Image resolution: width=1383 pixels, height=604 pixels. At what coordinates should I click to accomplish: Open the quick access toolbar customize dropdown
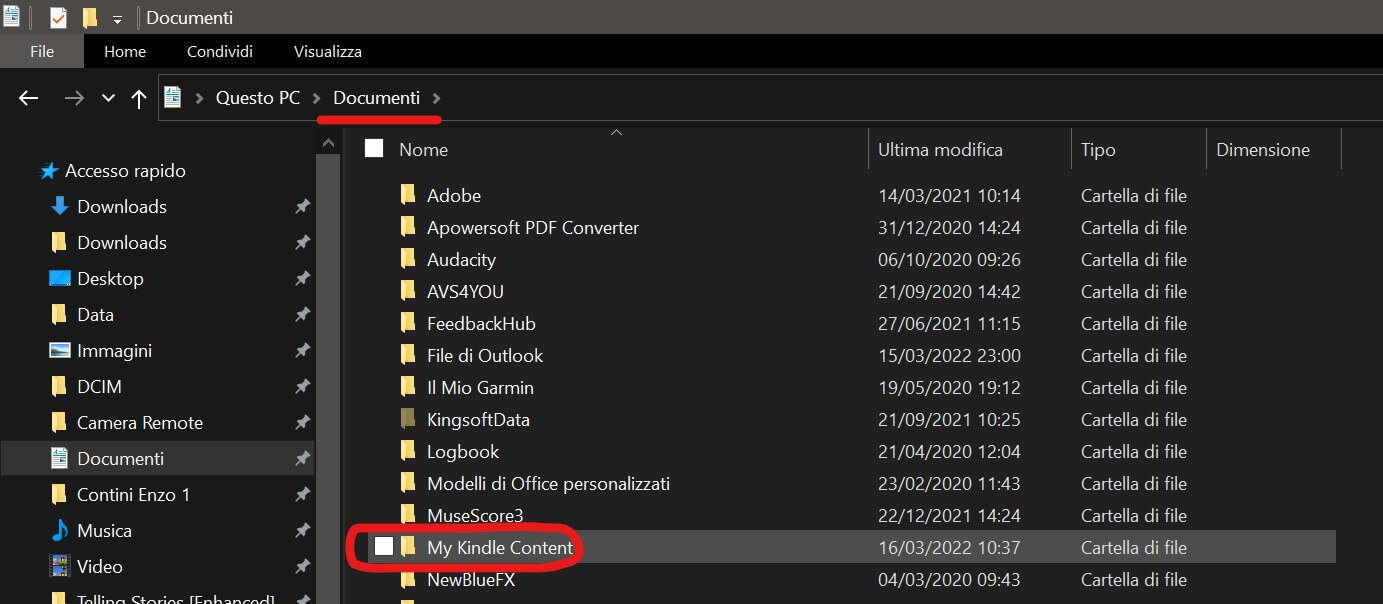(117, 20)
